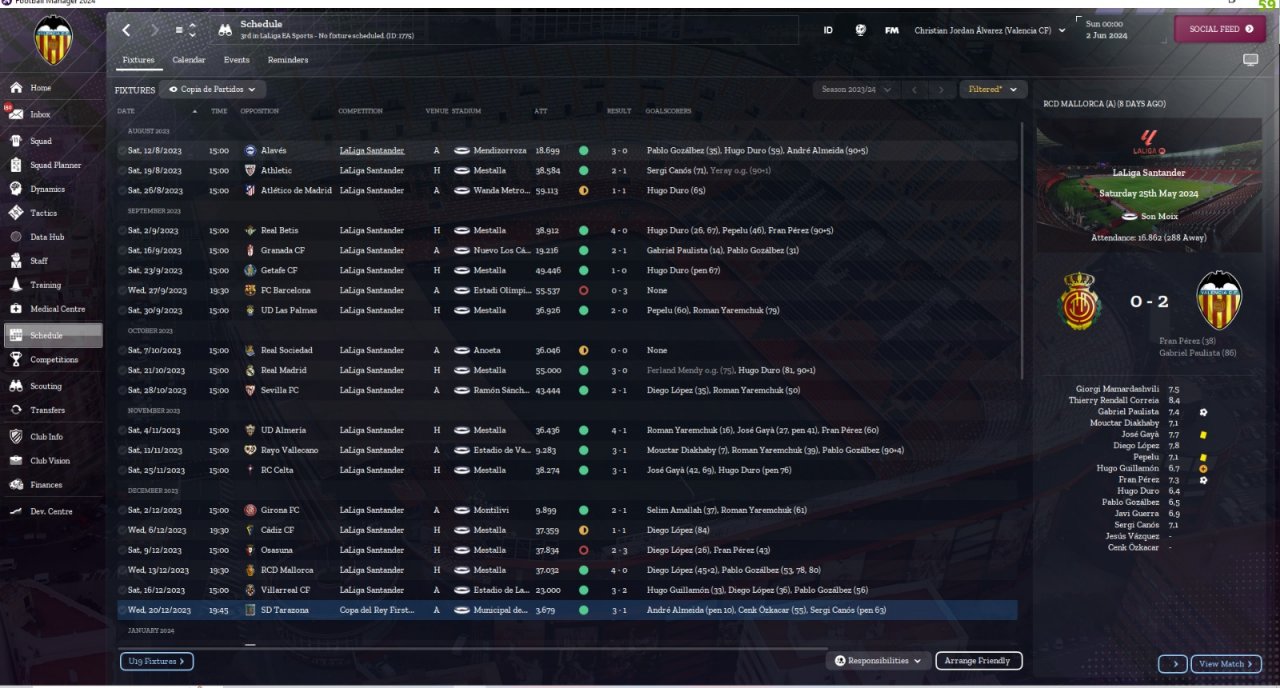This screenshot has width=1280, height=688.
Task: Open Scouting binoculars in the sidebar
Action: (16, 385)
